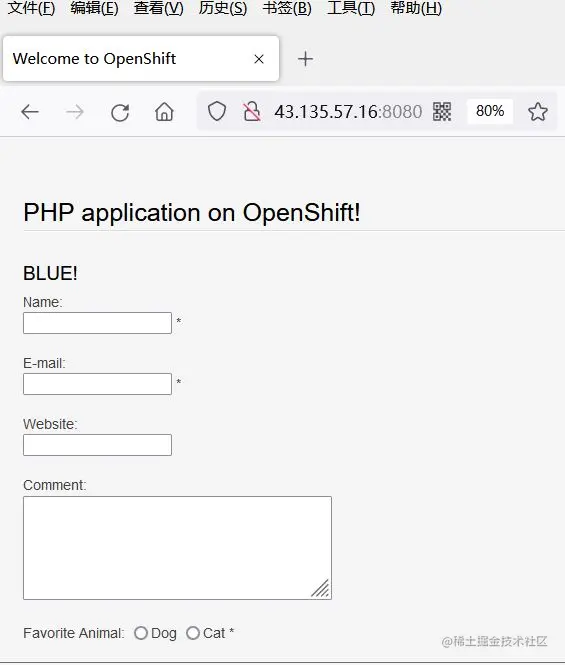
Task: Open the home page icon
Action: (164, 112)
